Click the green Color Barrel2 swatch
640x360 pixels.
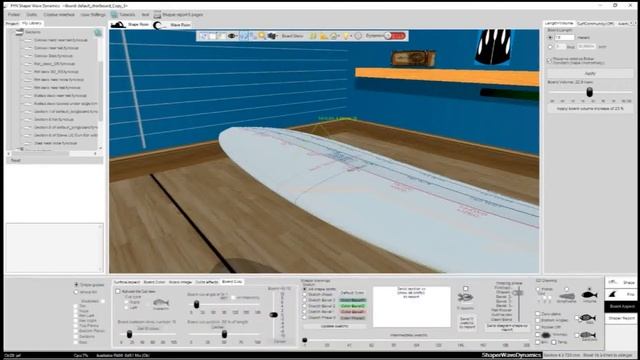pyautogui.click(x=352, y=306)
